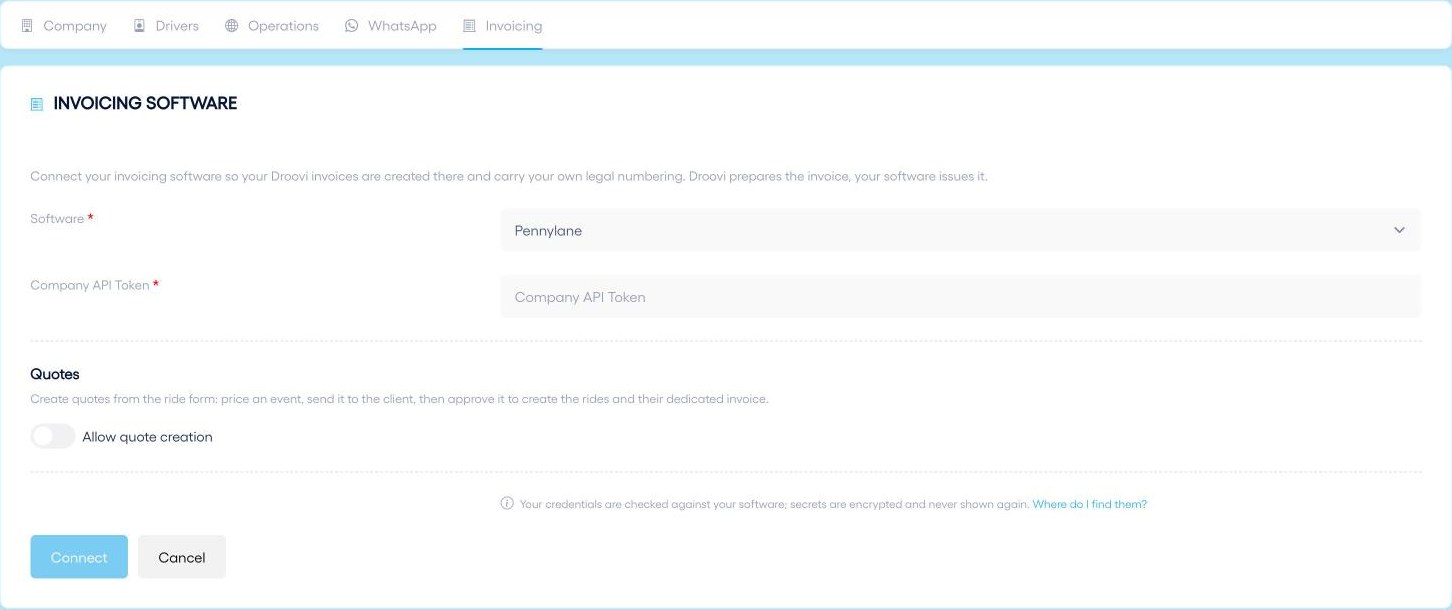Screen dimensions: 1452x610
Task: Select the Invoicing tab
Action: [502, 26]
